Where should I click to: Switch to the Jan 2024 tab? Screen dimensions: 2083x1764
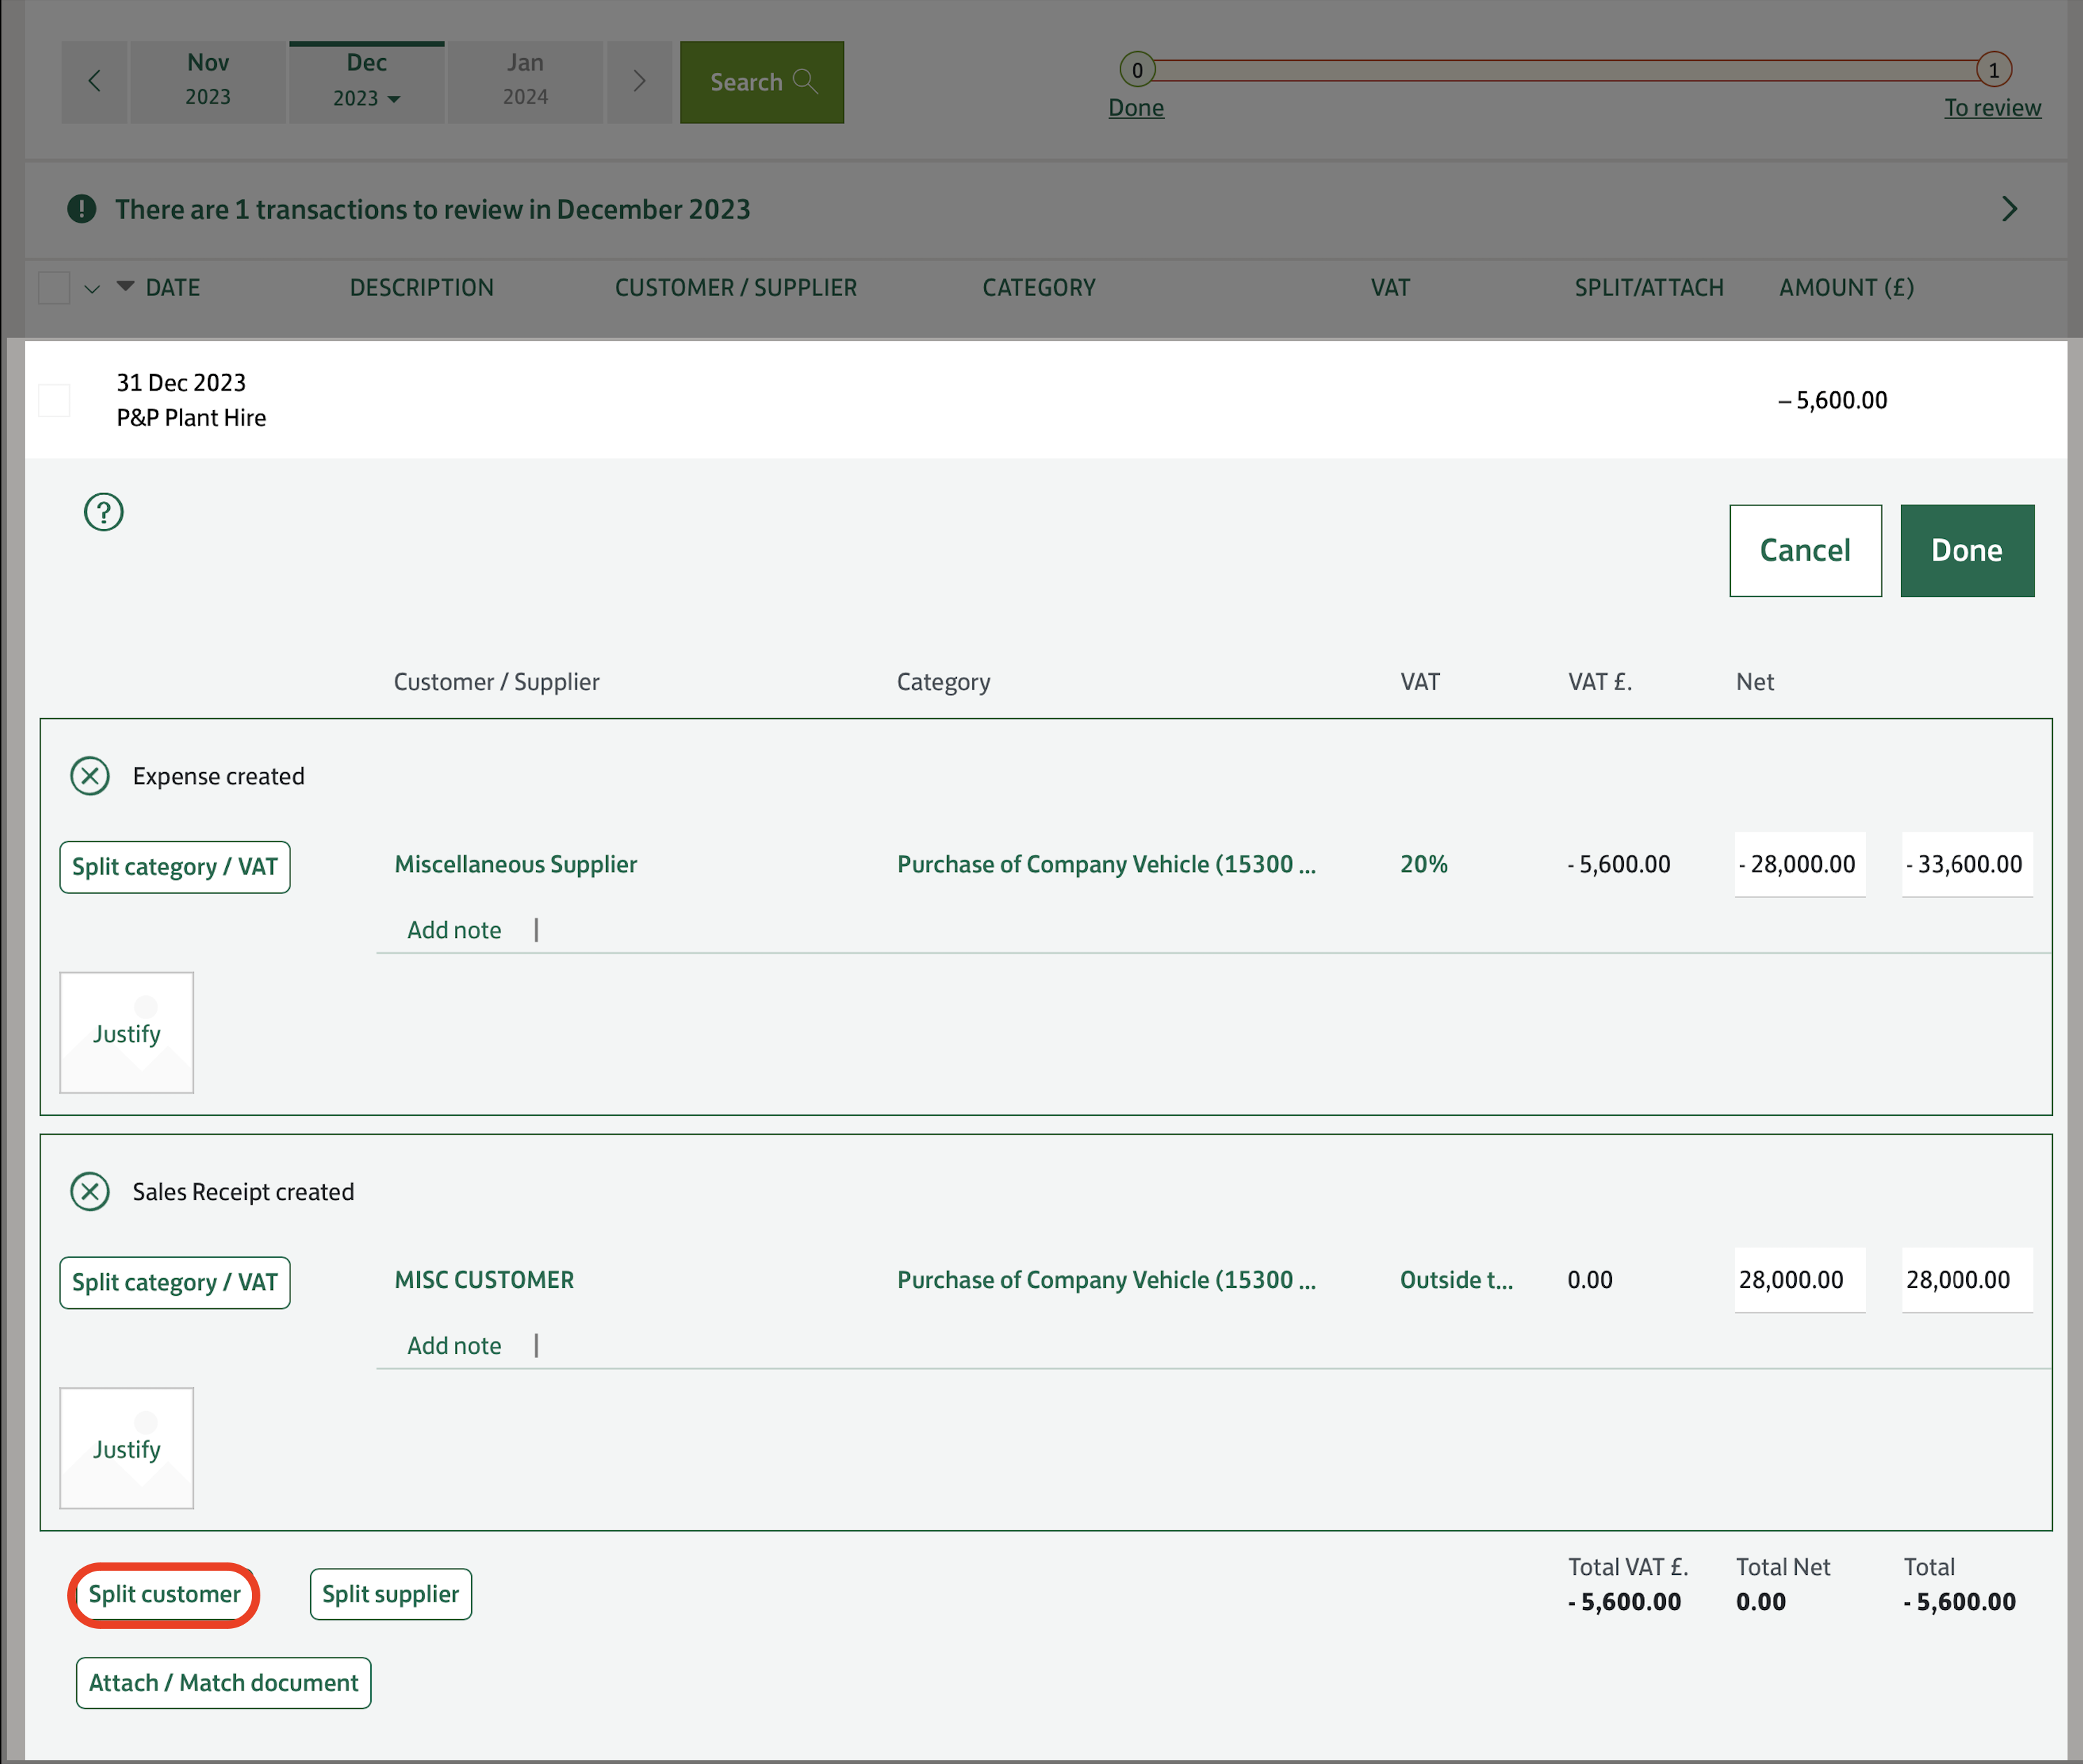(x=525, y=81)
